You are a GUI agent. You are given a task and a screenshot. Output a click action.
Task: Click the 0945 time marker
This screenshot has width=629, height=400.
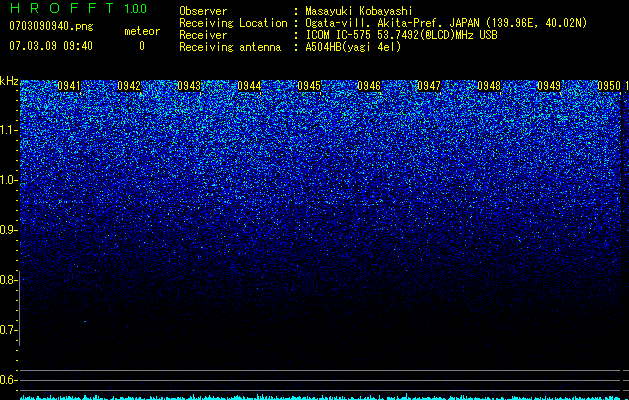point(309,86)
